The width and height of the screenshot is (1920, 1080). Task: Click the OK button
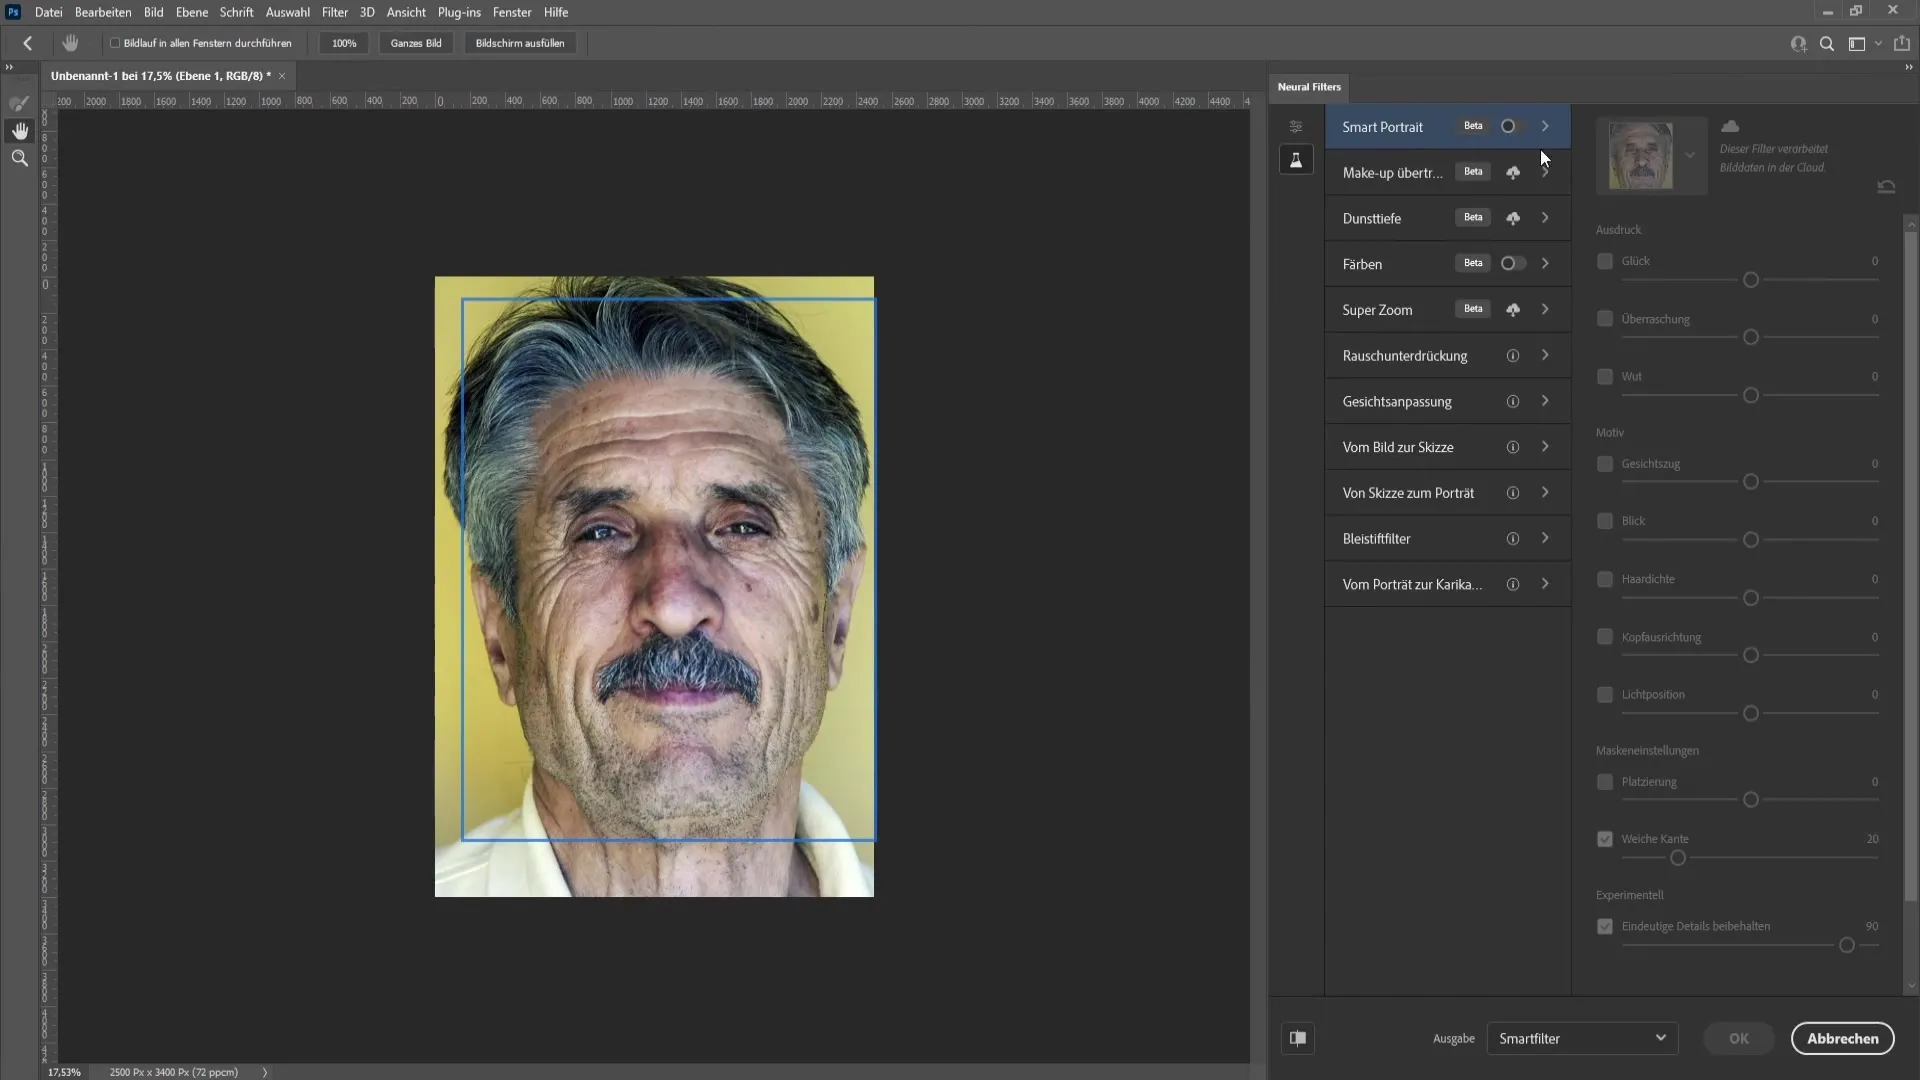(1739, 1038)
